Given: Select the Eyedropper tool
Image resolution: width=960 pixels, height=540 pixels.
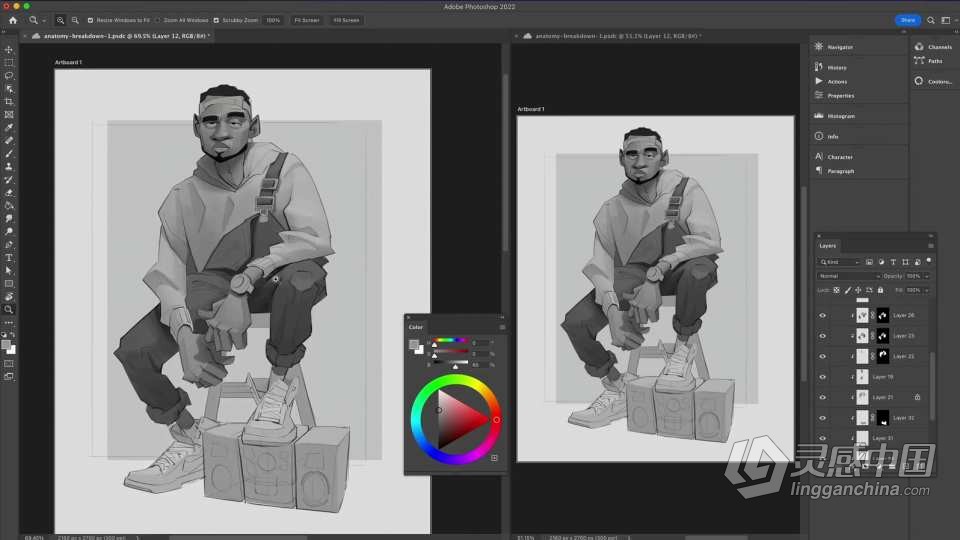Looking at the screenshot, I should (x=9, y=127).
